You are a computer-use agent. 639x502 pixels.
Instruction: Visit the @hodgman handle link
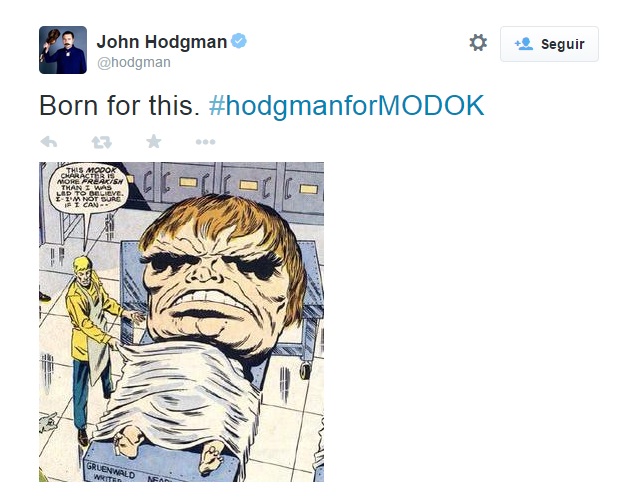coord(134,62)
